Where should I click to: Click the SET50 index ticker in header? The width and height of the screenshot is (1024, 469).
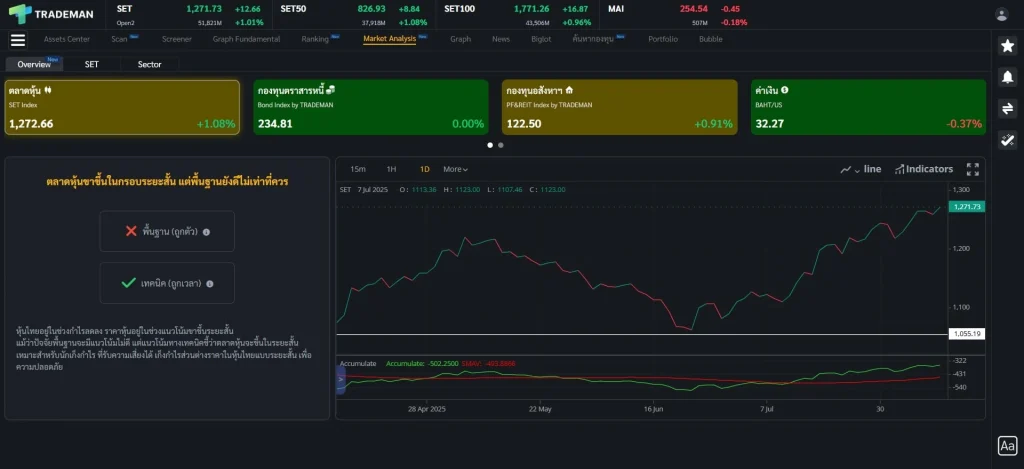click(353, 15)
